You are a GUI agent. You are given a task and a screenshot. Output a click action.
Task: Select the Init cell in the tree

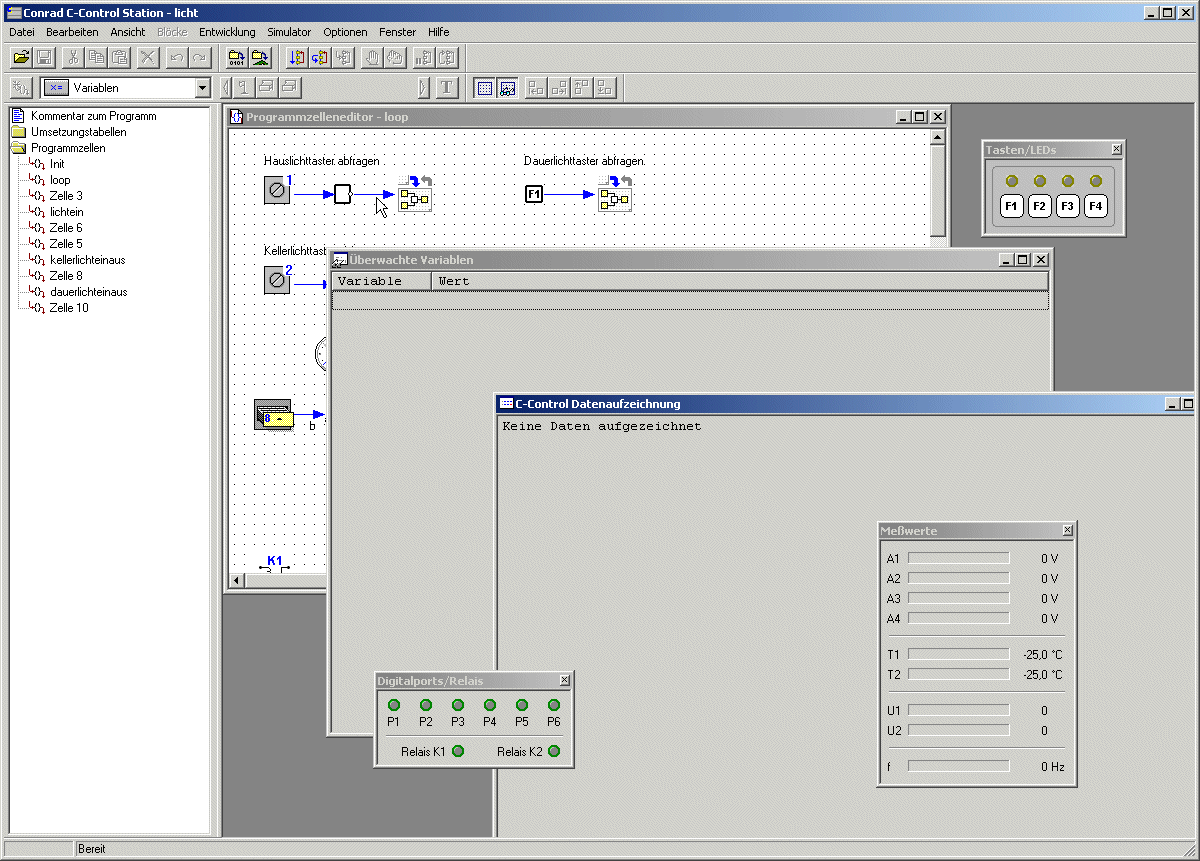[x=57, y=164]
